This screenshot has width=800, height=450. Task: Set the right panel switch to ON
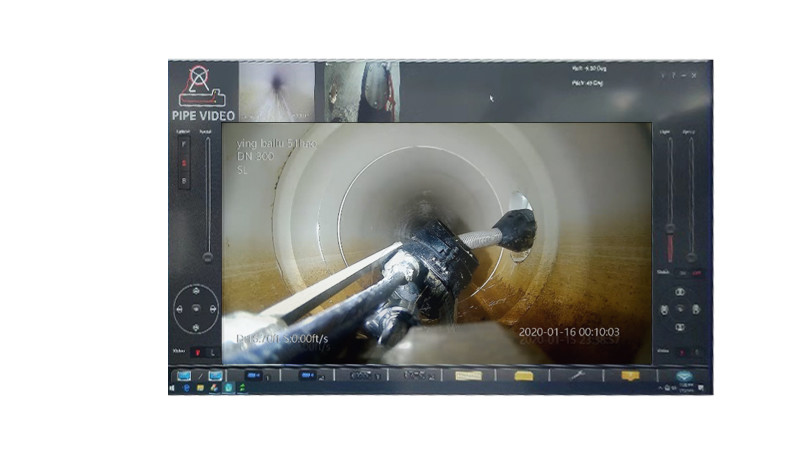tap(683, 273)
